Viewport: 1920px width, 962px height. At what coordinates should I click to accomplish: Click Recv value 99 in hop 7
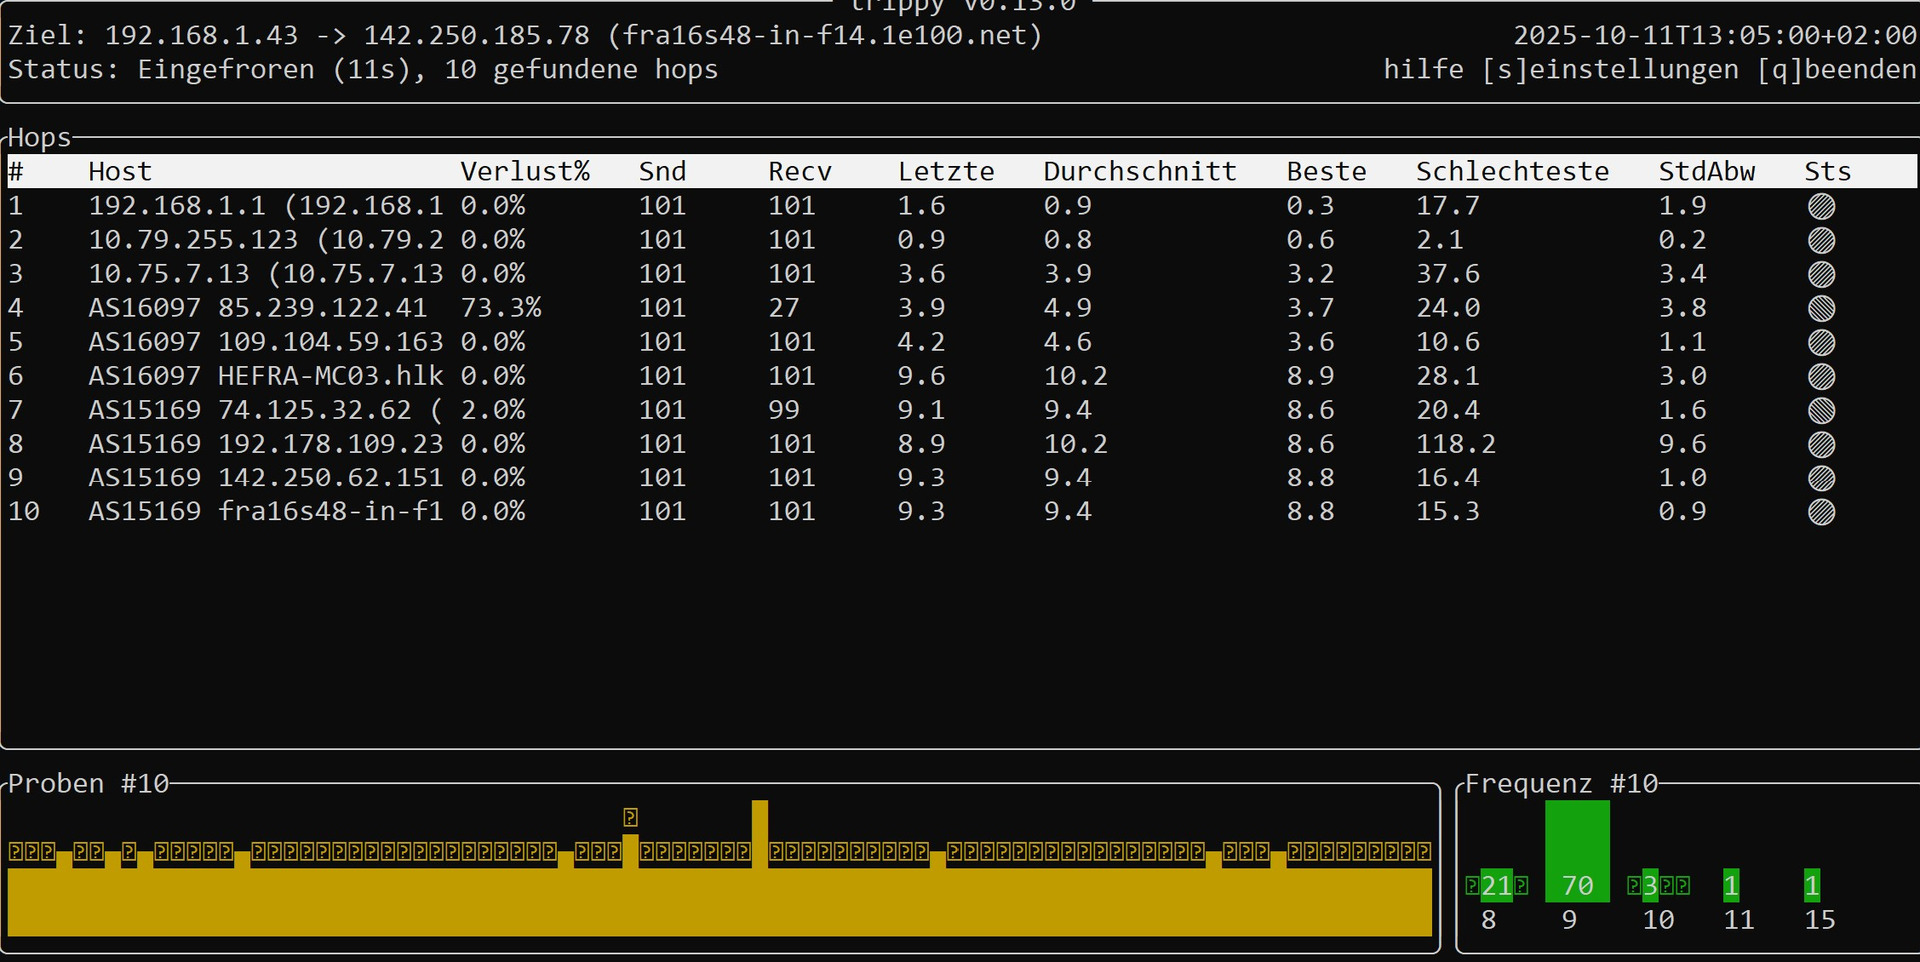click(x=784, y=410)
